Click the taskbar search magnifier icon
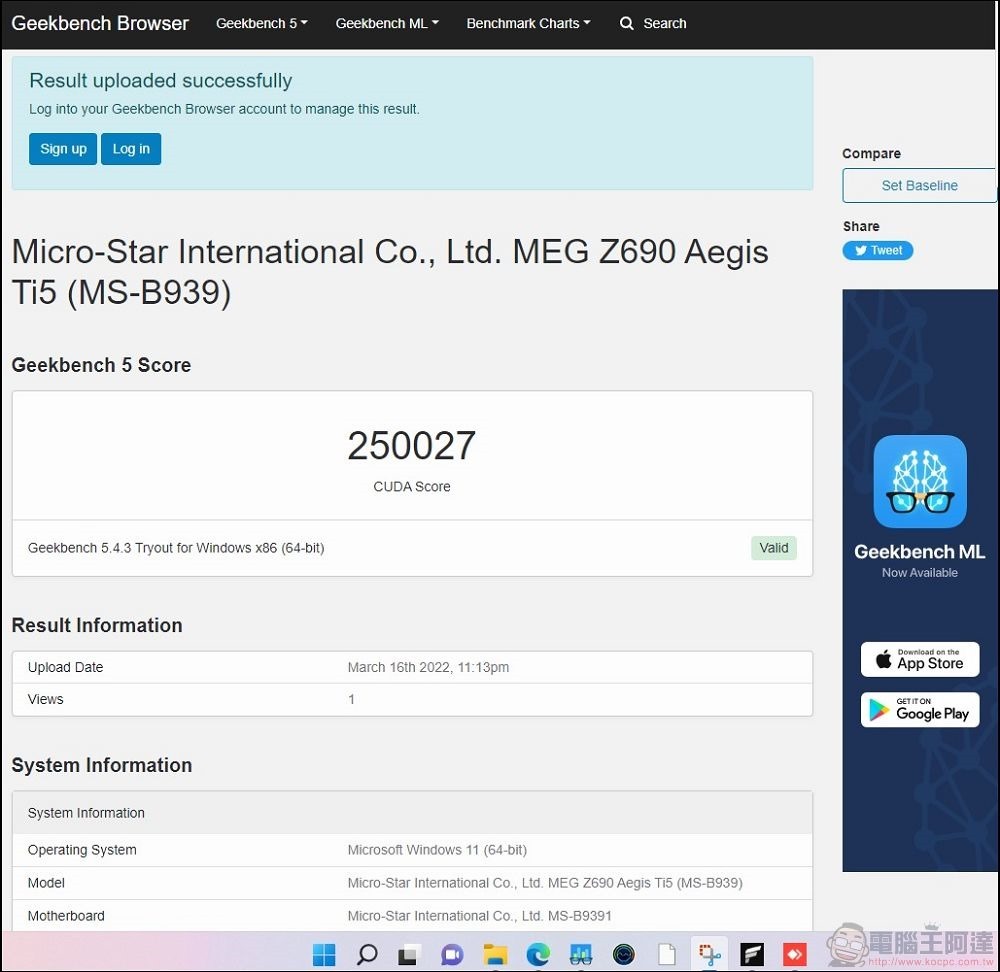 coord(367,954)
